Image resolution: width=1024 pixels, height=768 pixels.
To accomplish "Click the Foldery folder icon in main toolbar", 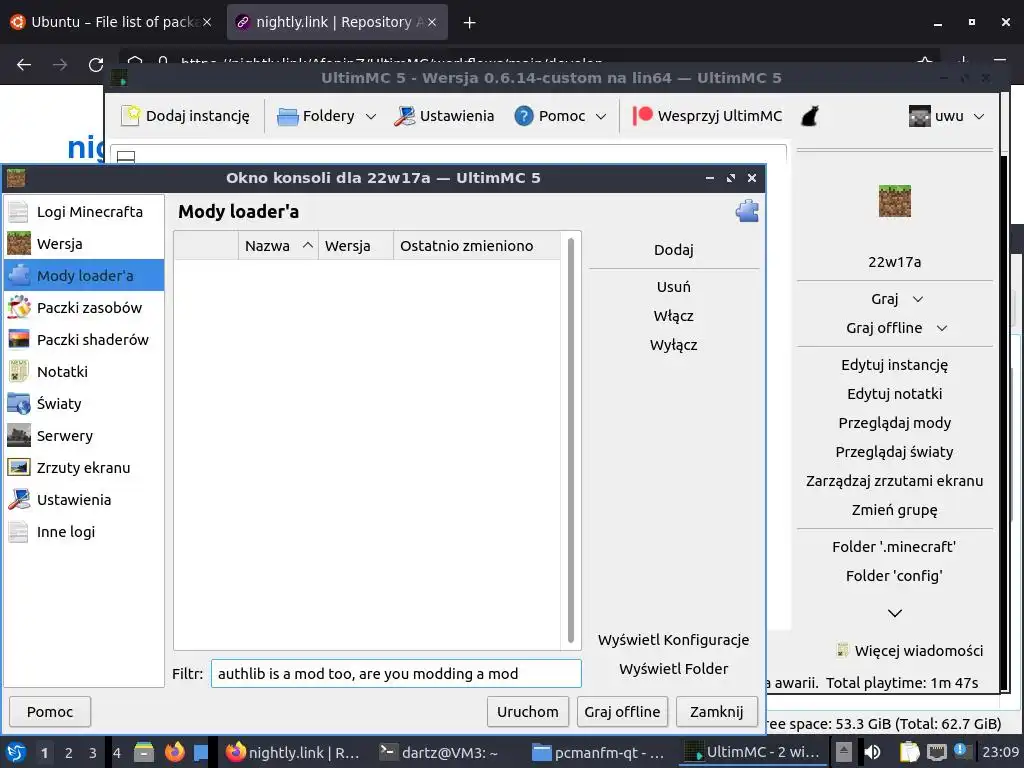I will pyautogui.click(x=287, y=116).
